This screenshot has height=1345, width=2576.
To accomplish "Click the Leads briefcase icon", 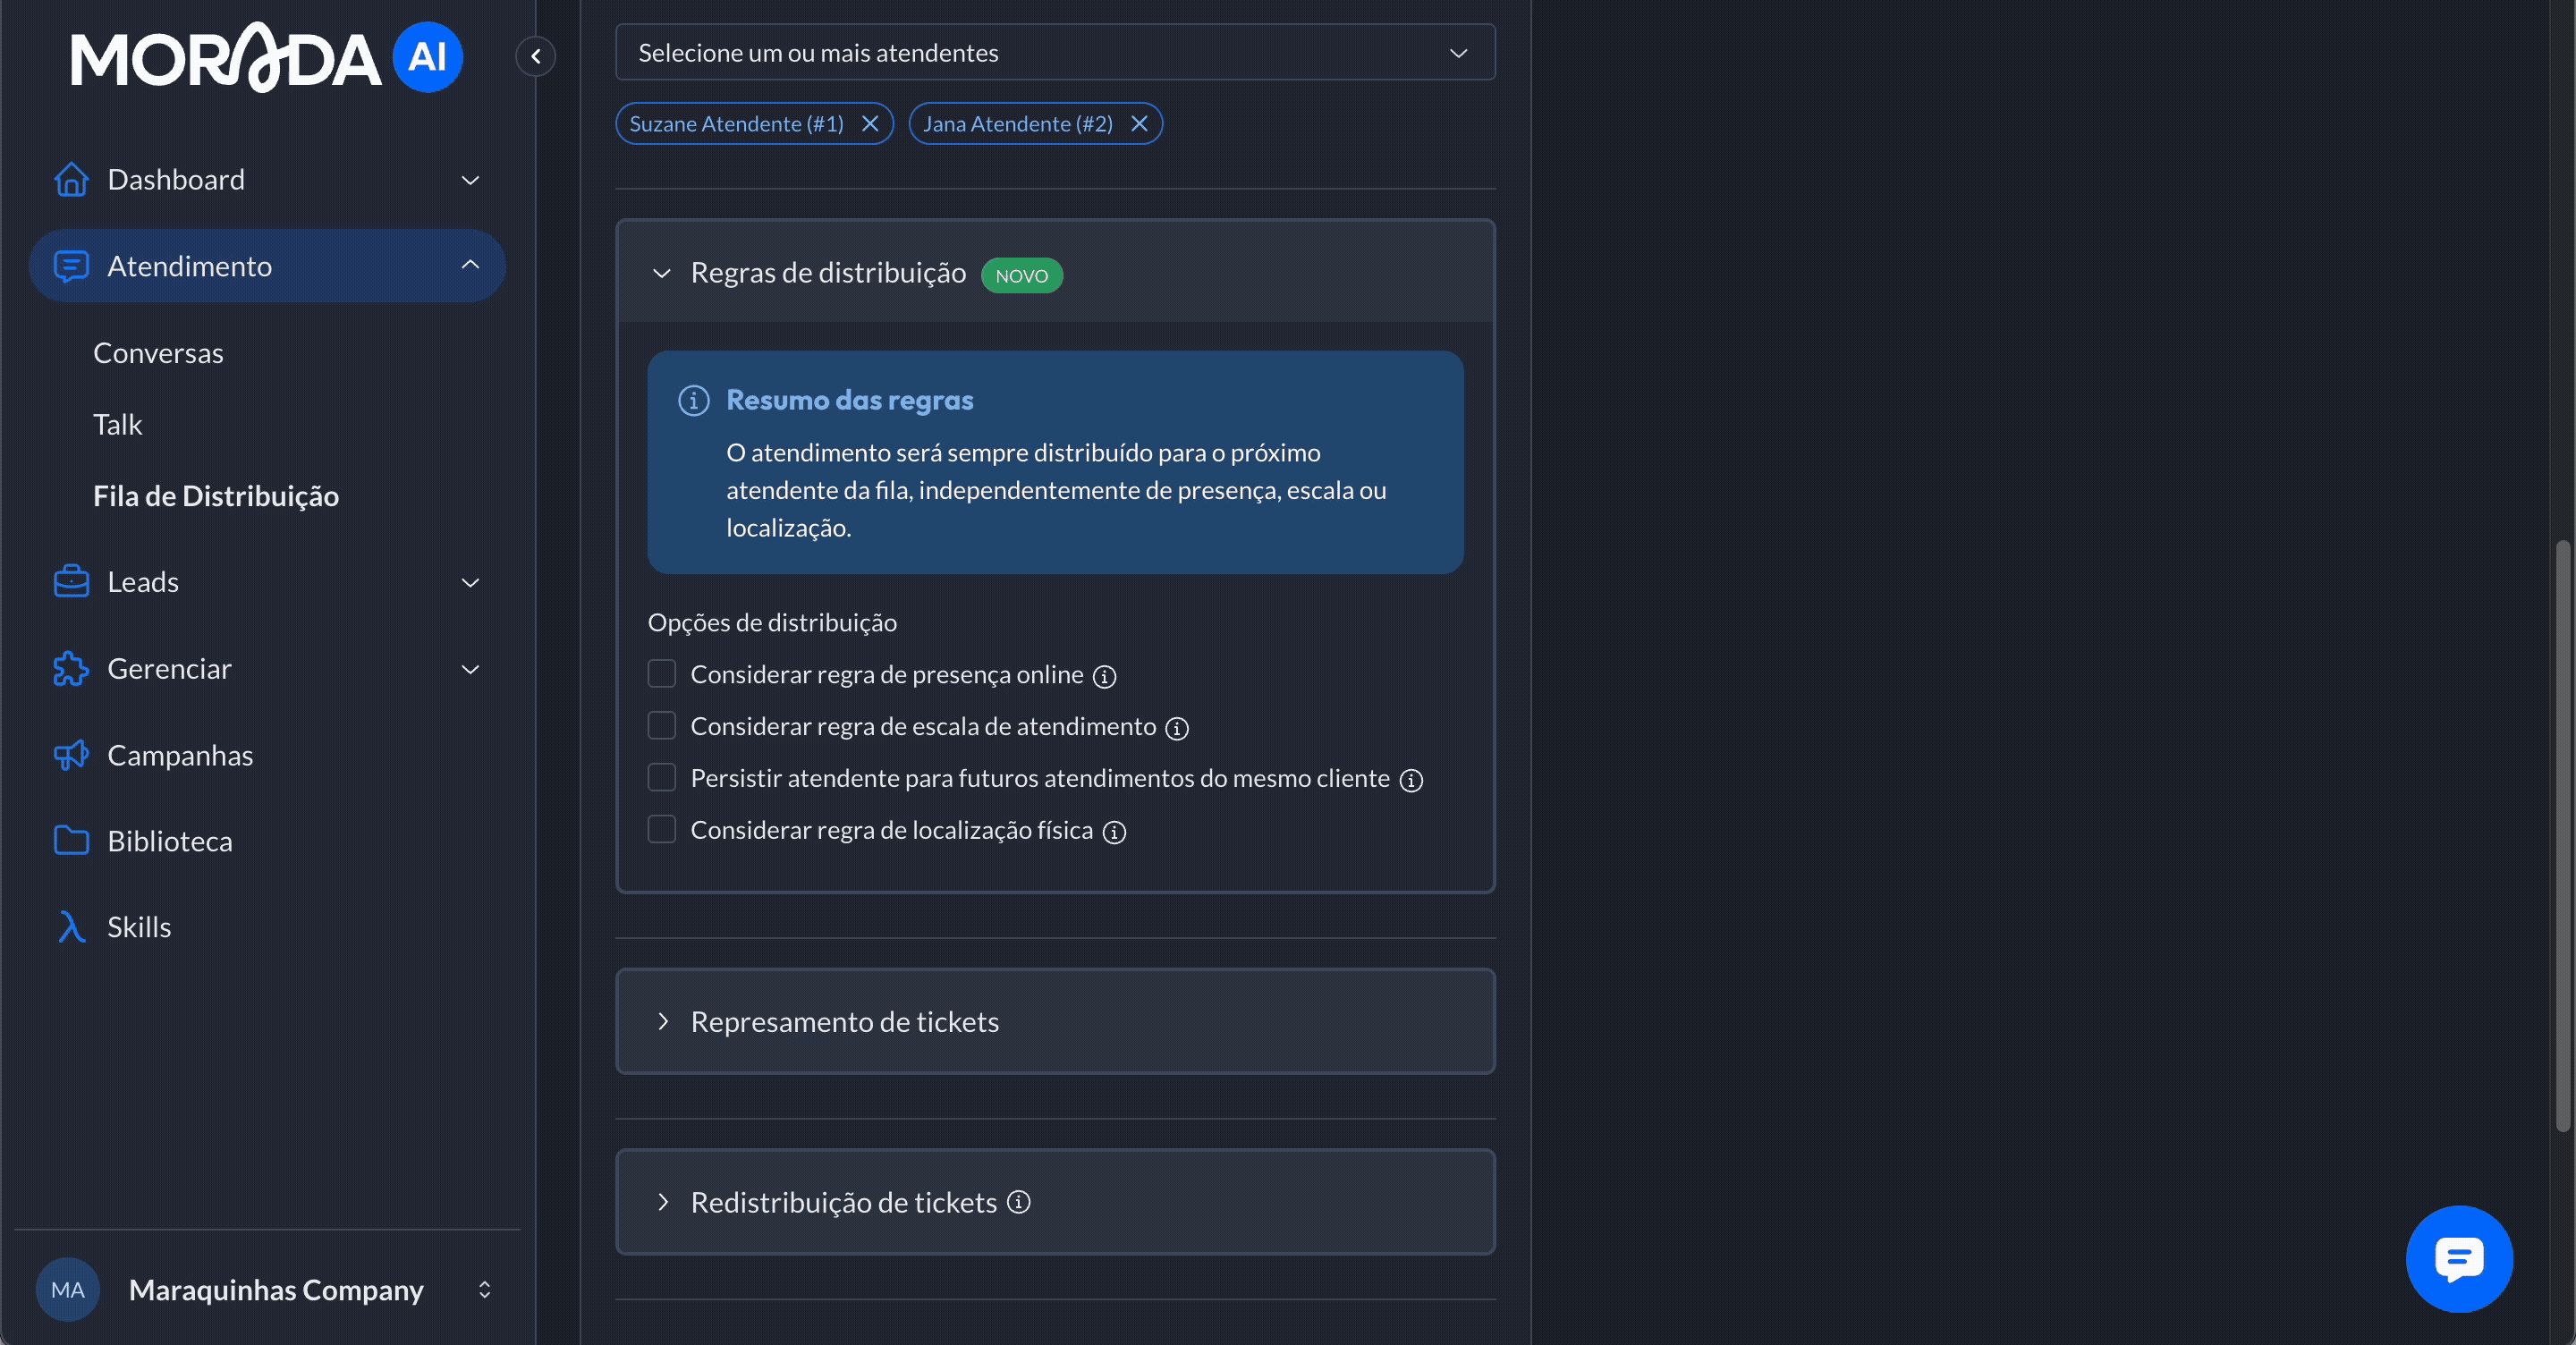I will point(70,581).
